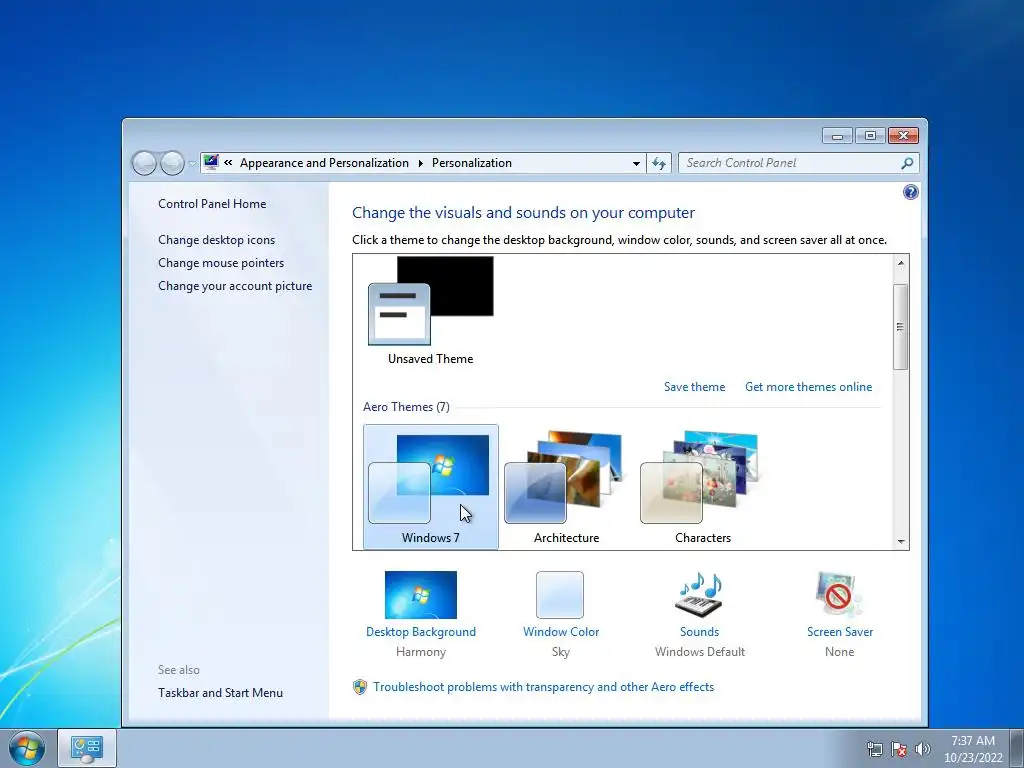Open the recent pages dropdown arrow
This screenshot has height=768, width=1024.
point(191,163)
